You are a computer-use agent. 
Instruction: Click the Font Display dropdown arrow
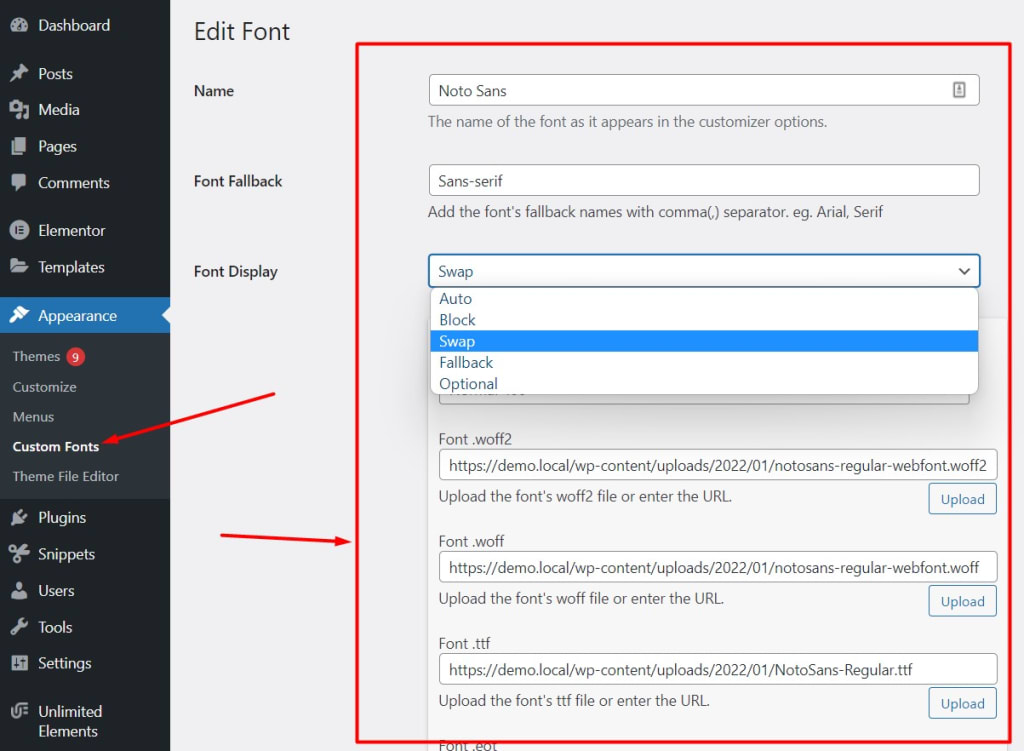point(964,271)
